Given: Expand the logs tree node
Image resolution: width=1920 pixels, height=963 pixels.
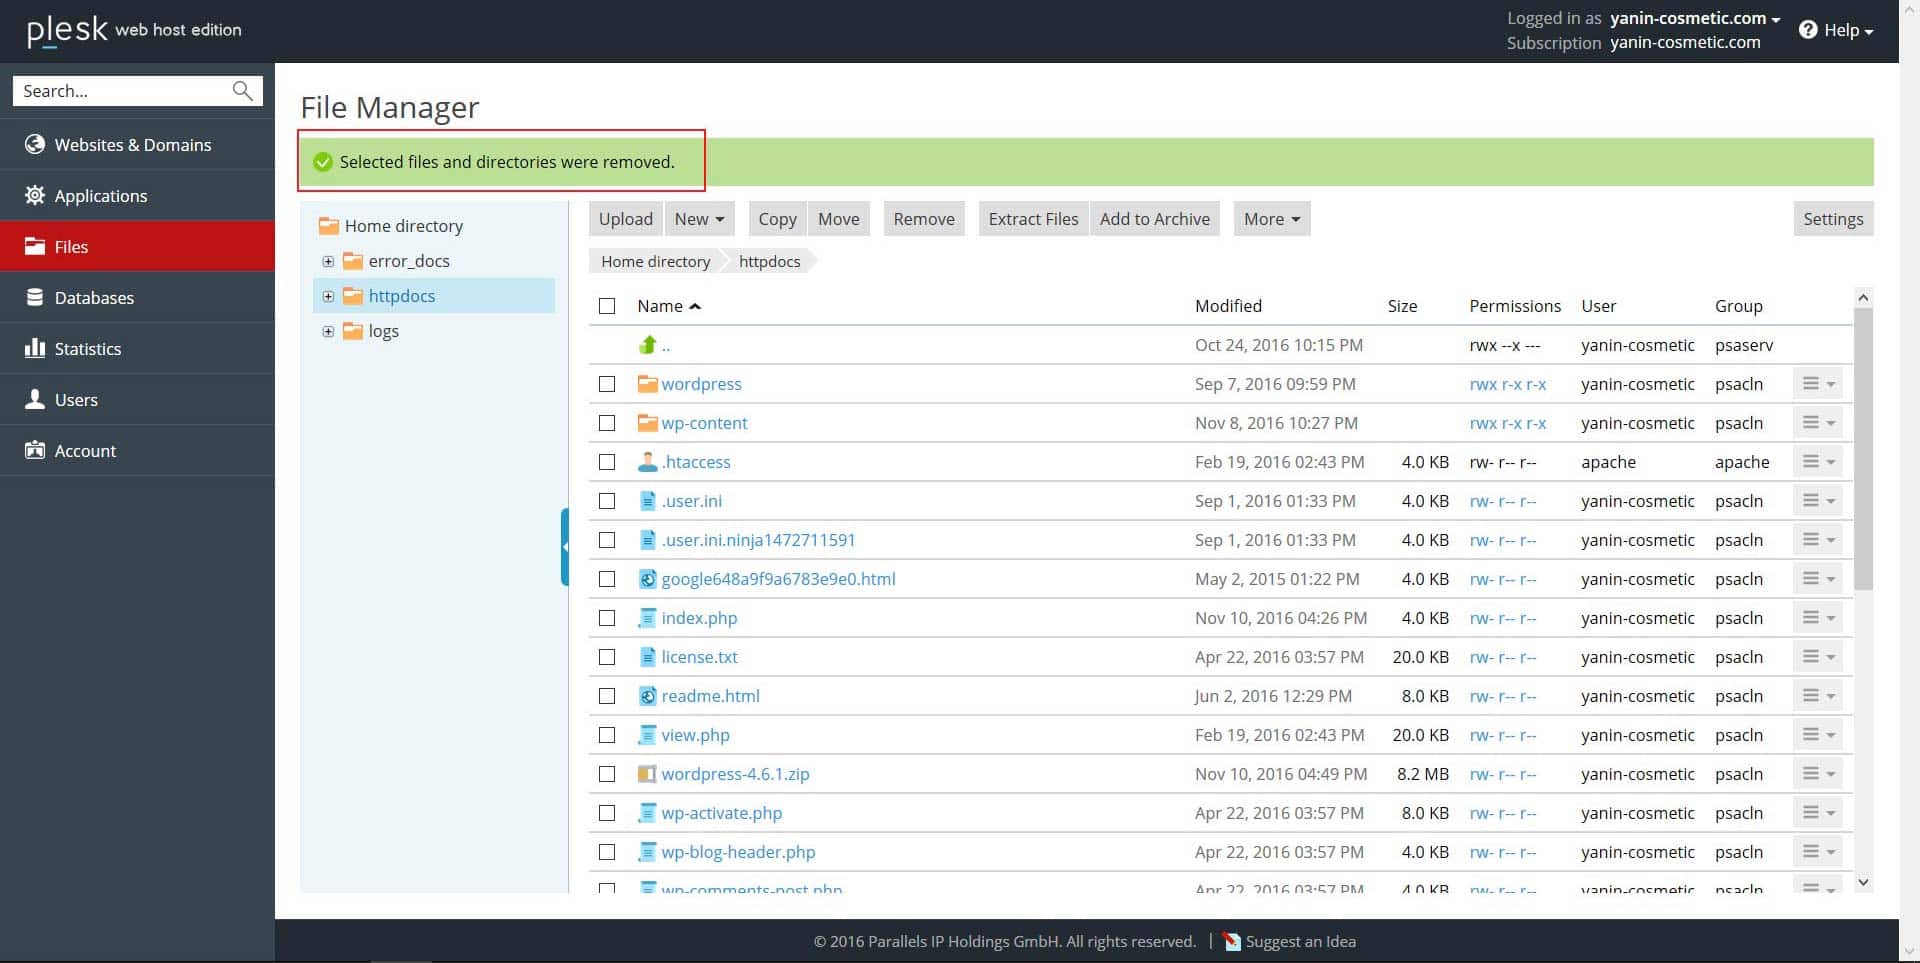Looking at the screenshot, I should (x=328, y=331).
